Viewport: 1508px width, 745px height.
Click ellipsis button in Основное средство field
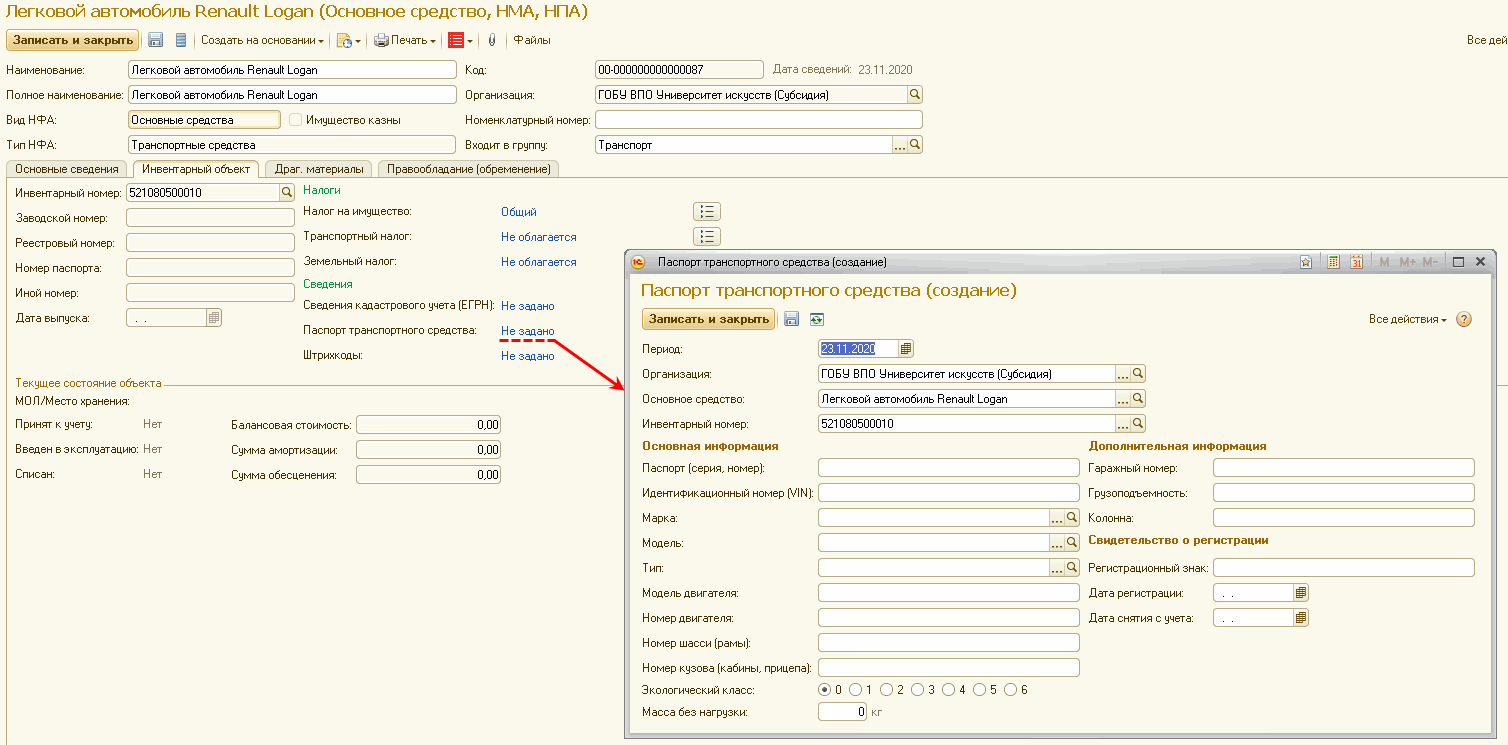[1123, 399]
